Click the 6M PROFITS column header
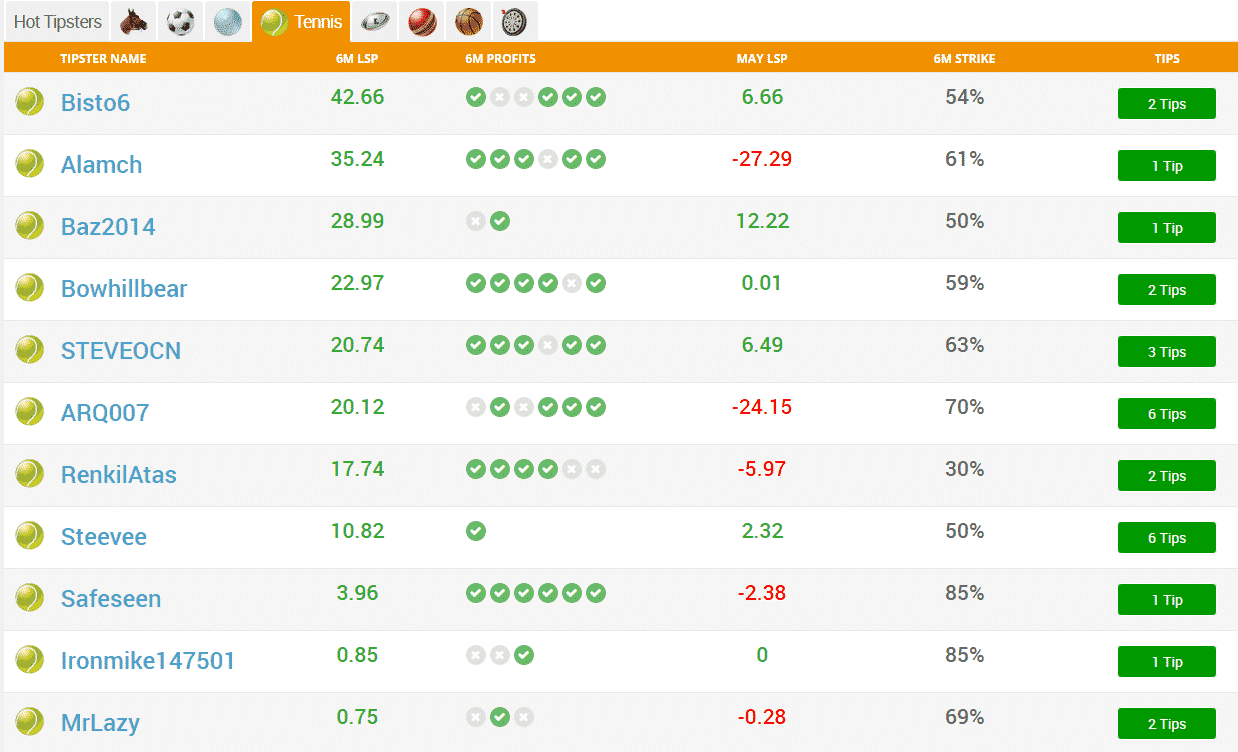 pyautogui.click(x=500, y=59)
